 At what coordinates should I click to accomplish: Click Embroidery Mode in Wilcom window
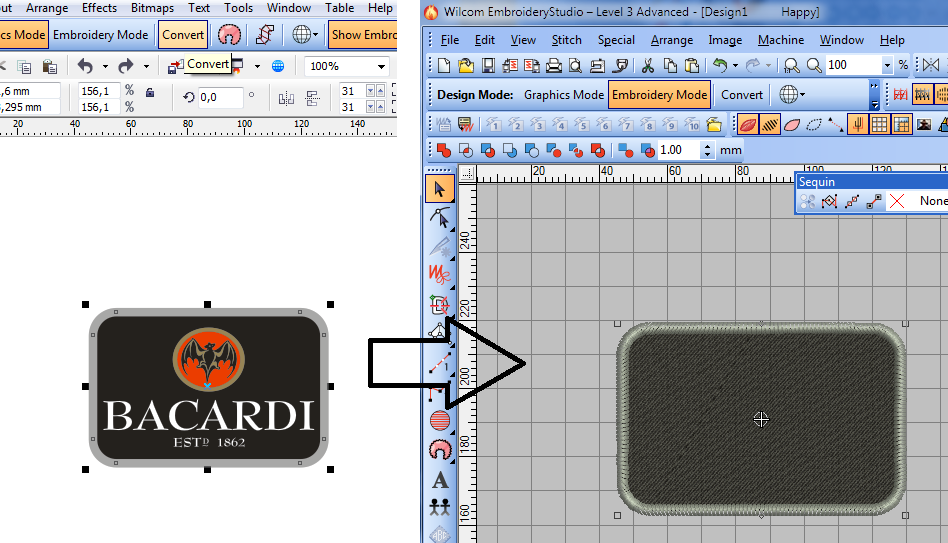[659, 95]
